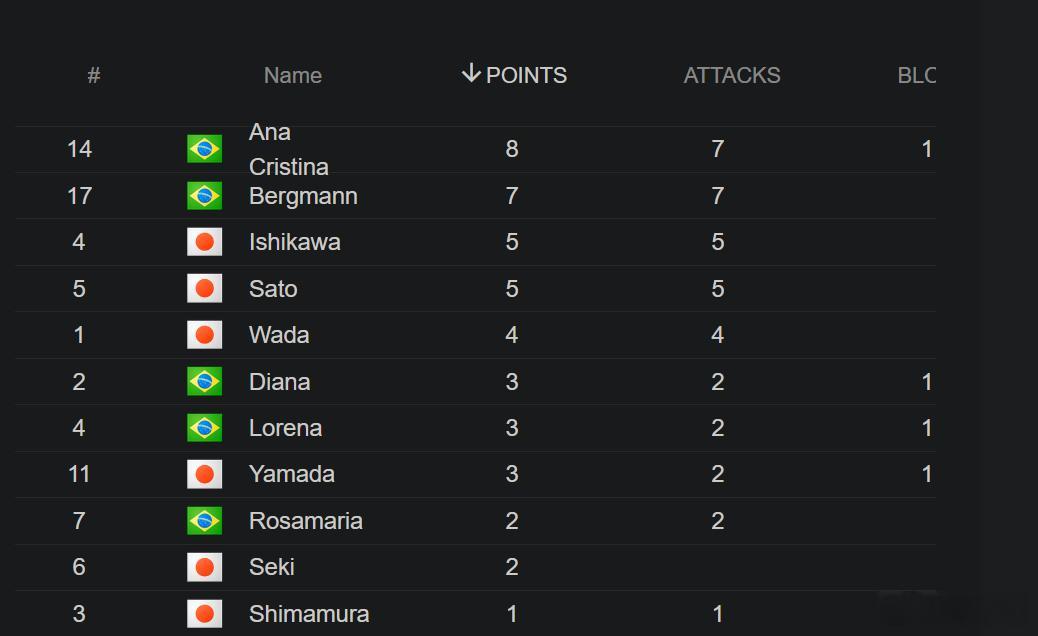Select player name Seki
This screenshot has height=636, width=1038.
pos(271,567)
